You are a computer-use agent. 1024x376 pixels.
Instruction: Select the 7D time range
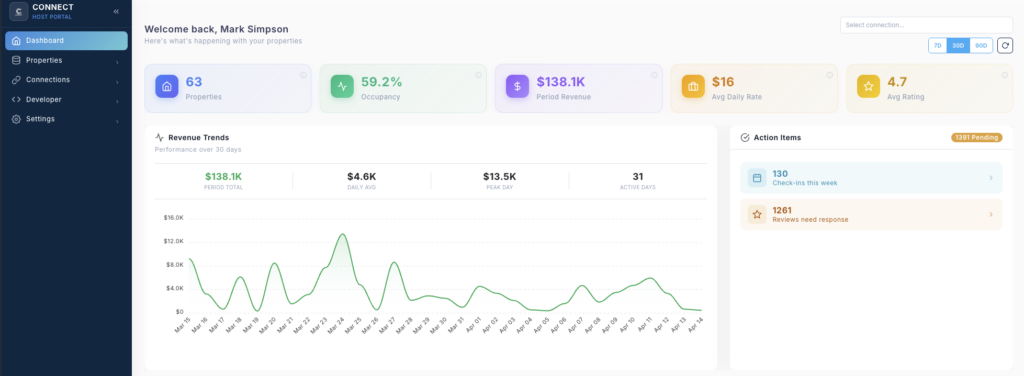tap(938, 46)
